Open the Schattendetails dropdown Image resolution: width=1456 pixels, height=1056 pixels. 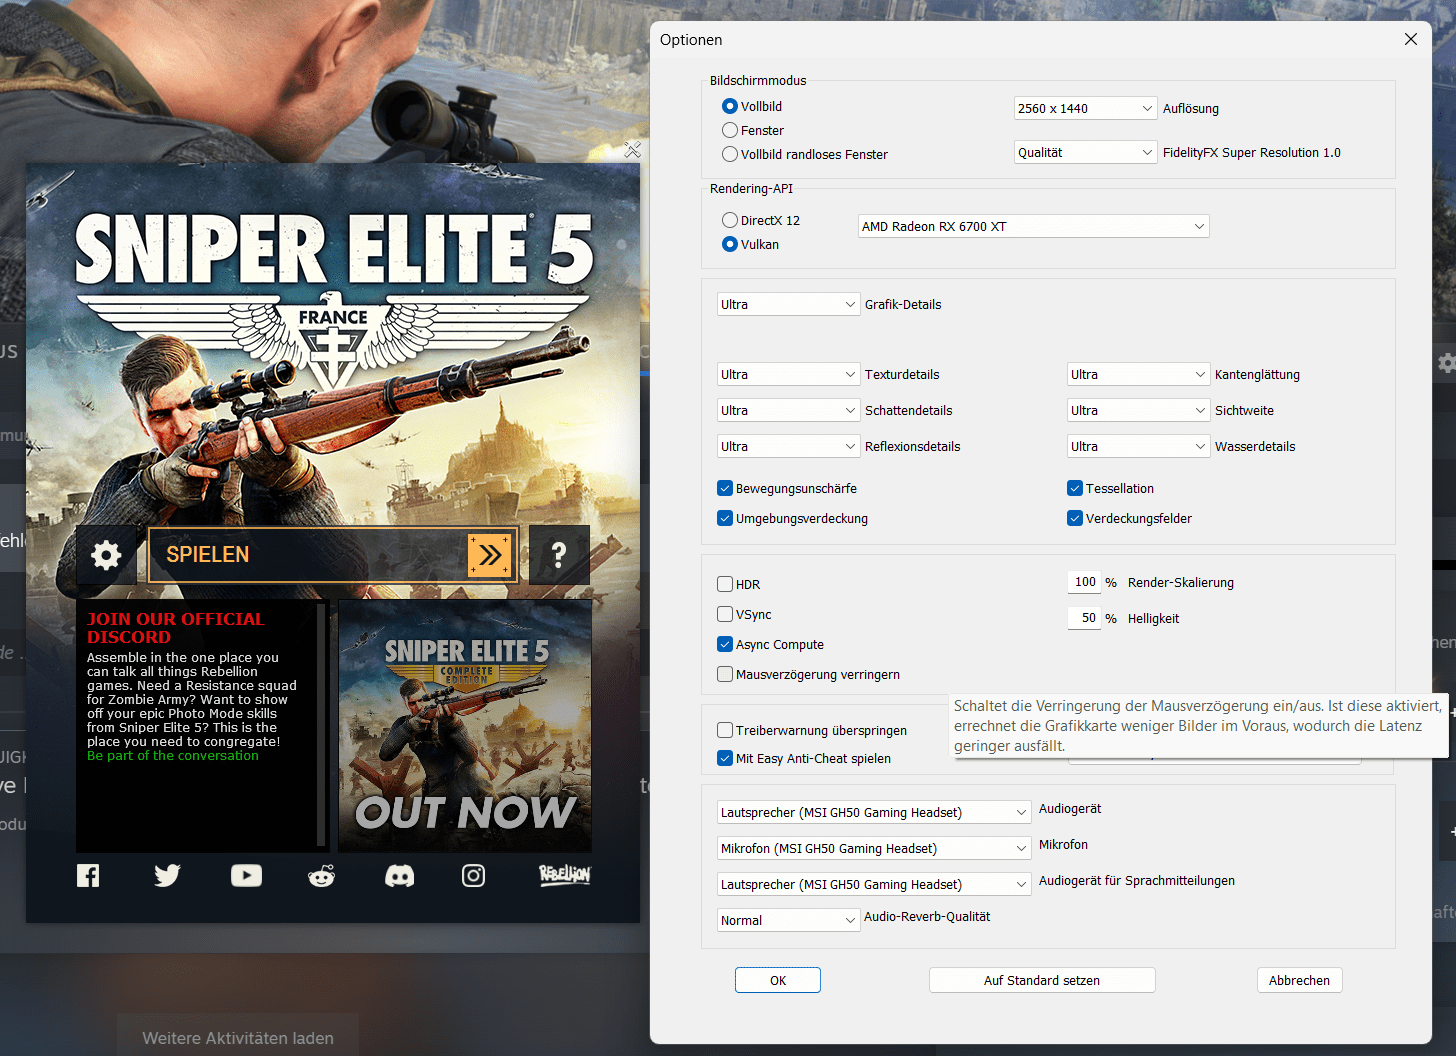pyautogui.click(x=789, y=410)
